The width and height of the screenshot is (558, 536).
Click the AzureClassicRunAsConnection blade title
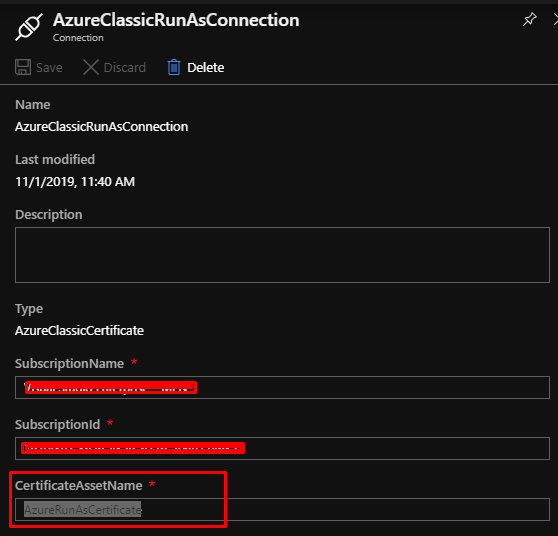[x=176, y=20]
